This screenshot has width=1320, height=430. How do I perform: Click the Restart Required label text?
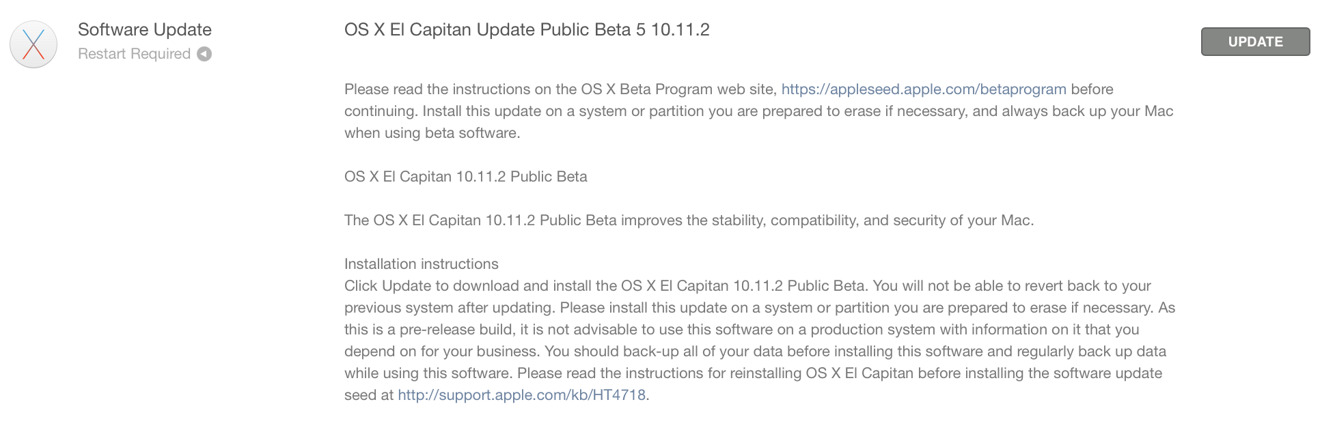134,54
